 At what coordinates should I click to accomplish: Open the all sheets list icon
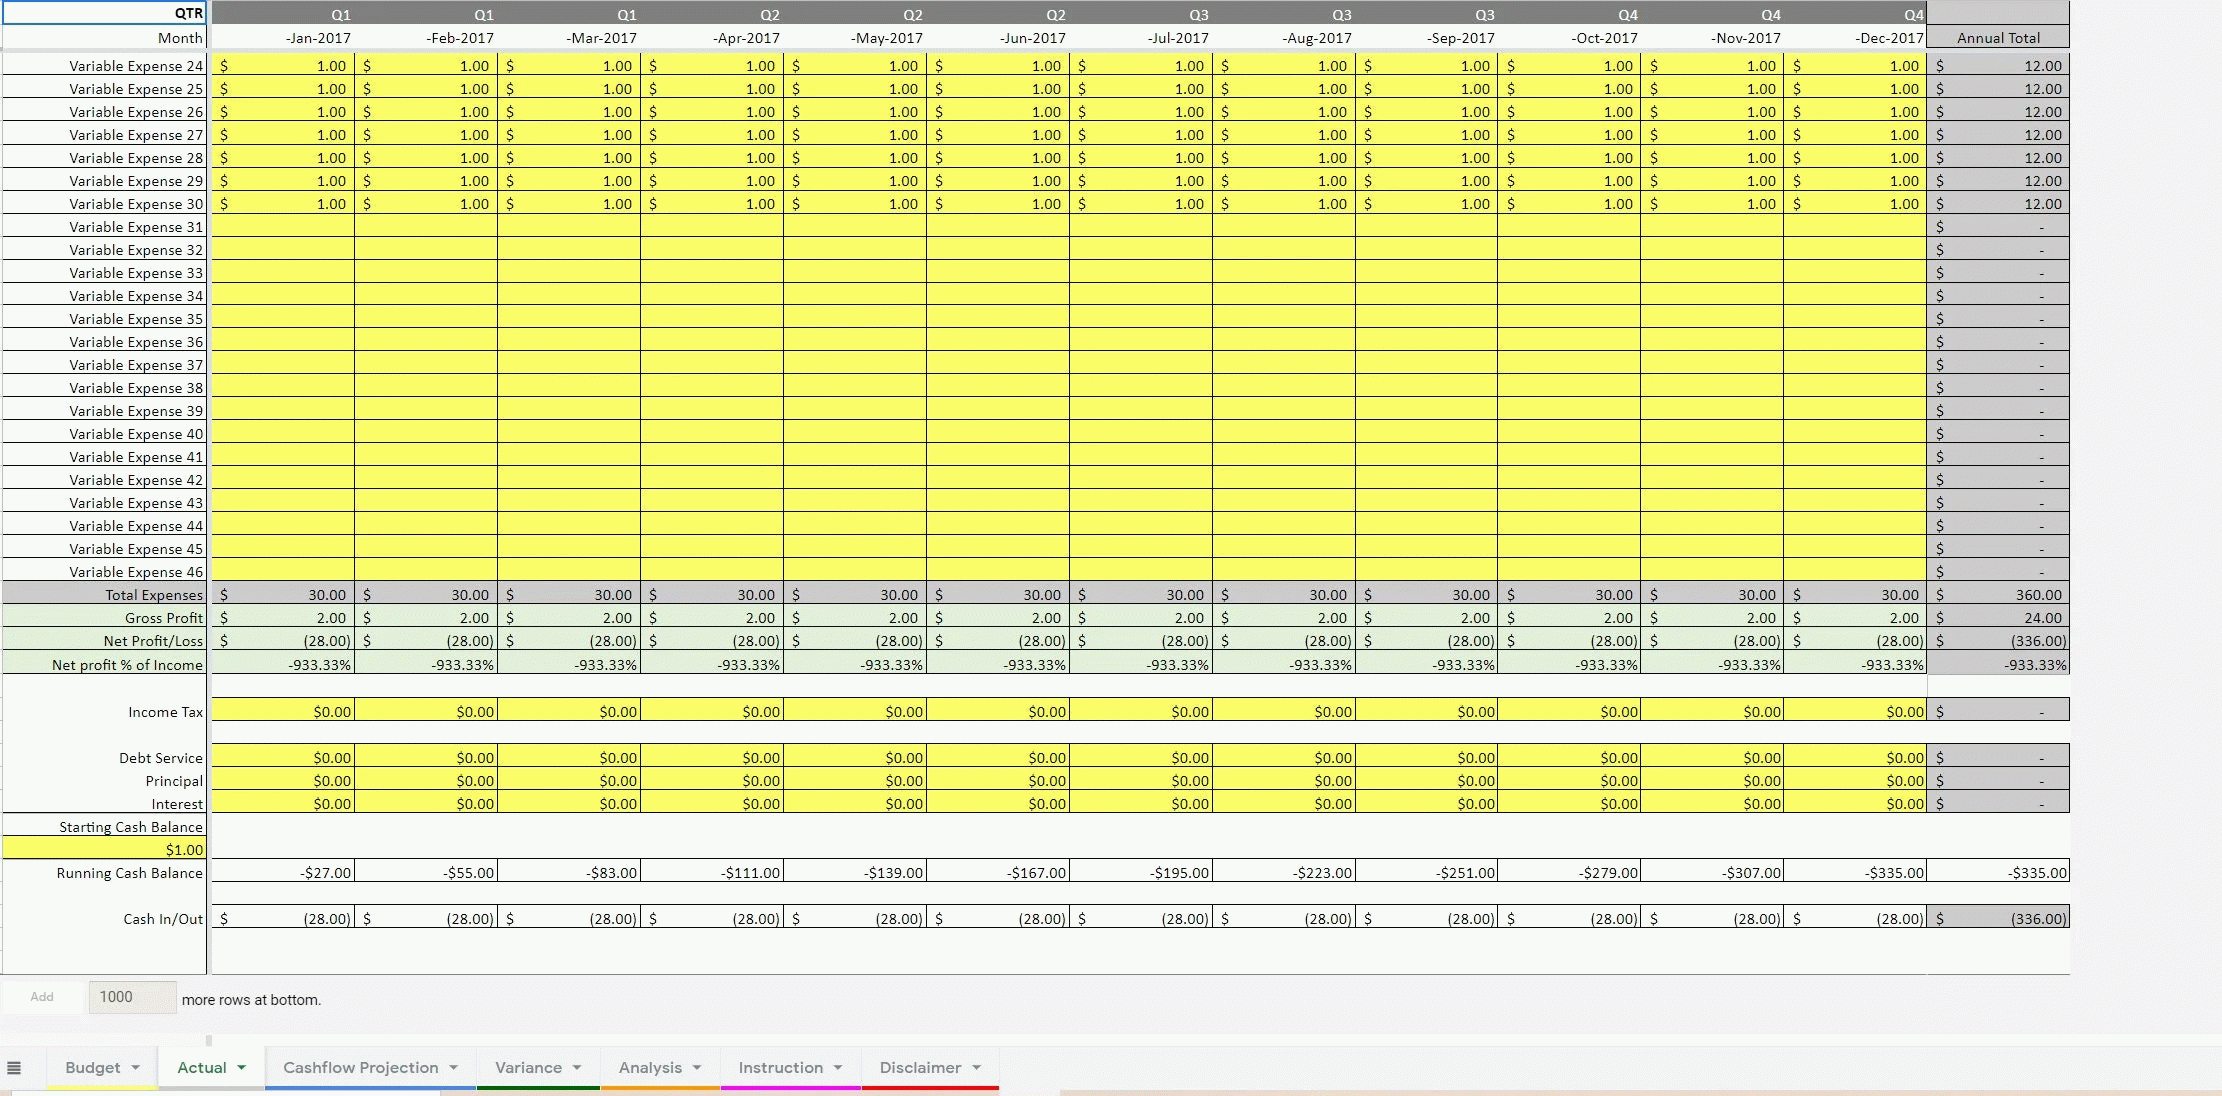click(x=14, y=1068)
